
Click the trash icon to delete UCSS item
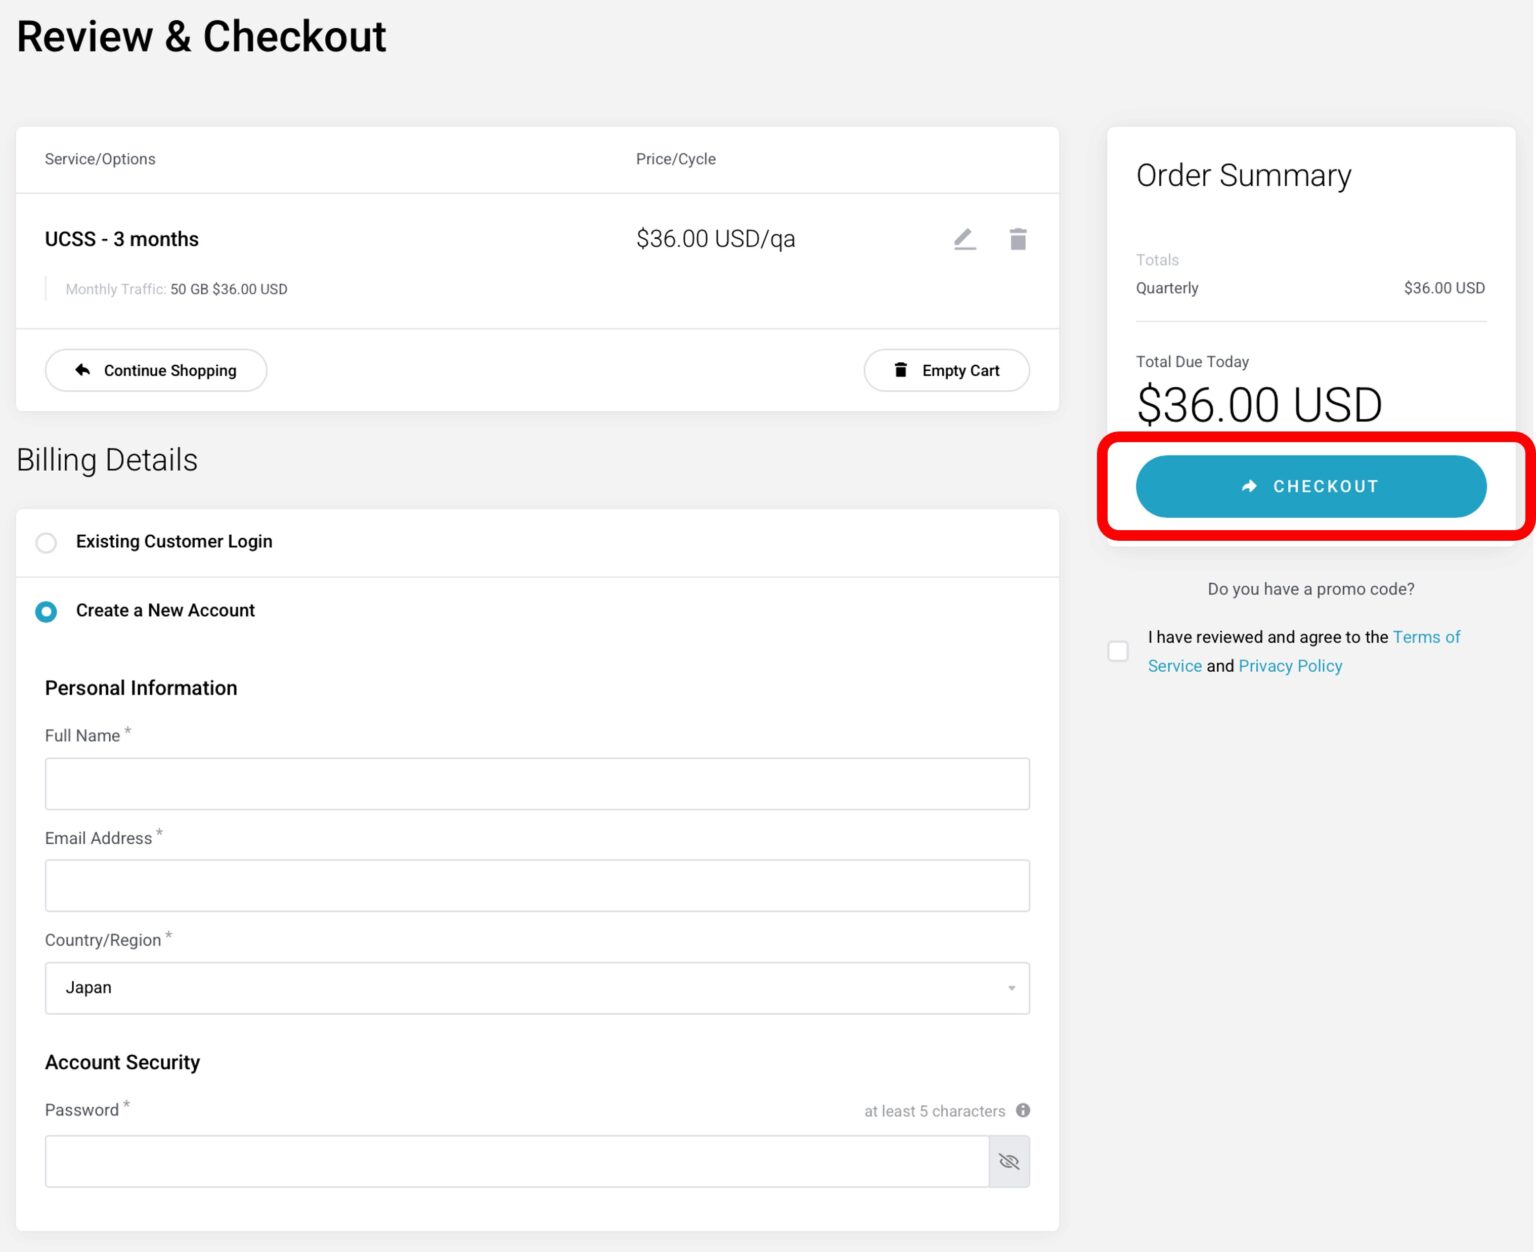tap(1018, 238)
